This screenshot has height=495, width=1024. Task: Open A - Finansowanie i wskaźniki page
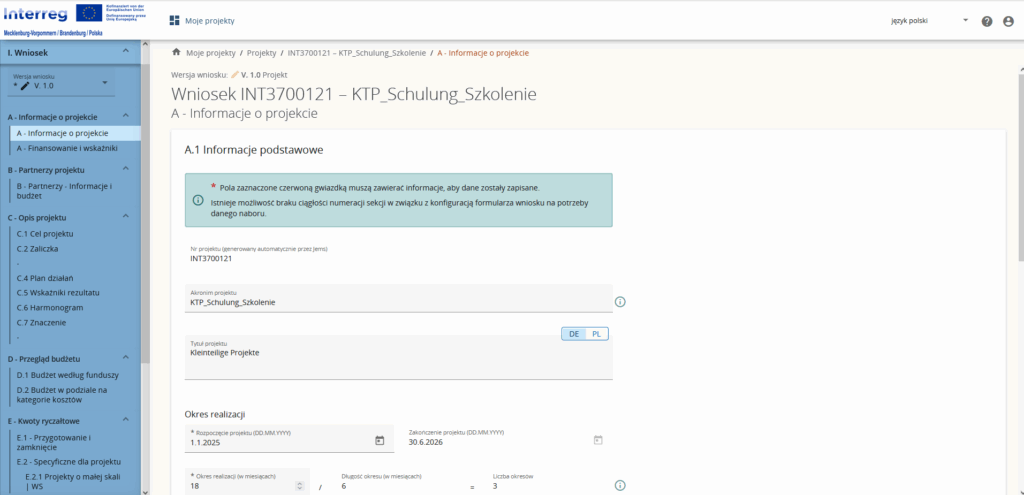coord(67,148)
